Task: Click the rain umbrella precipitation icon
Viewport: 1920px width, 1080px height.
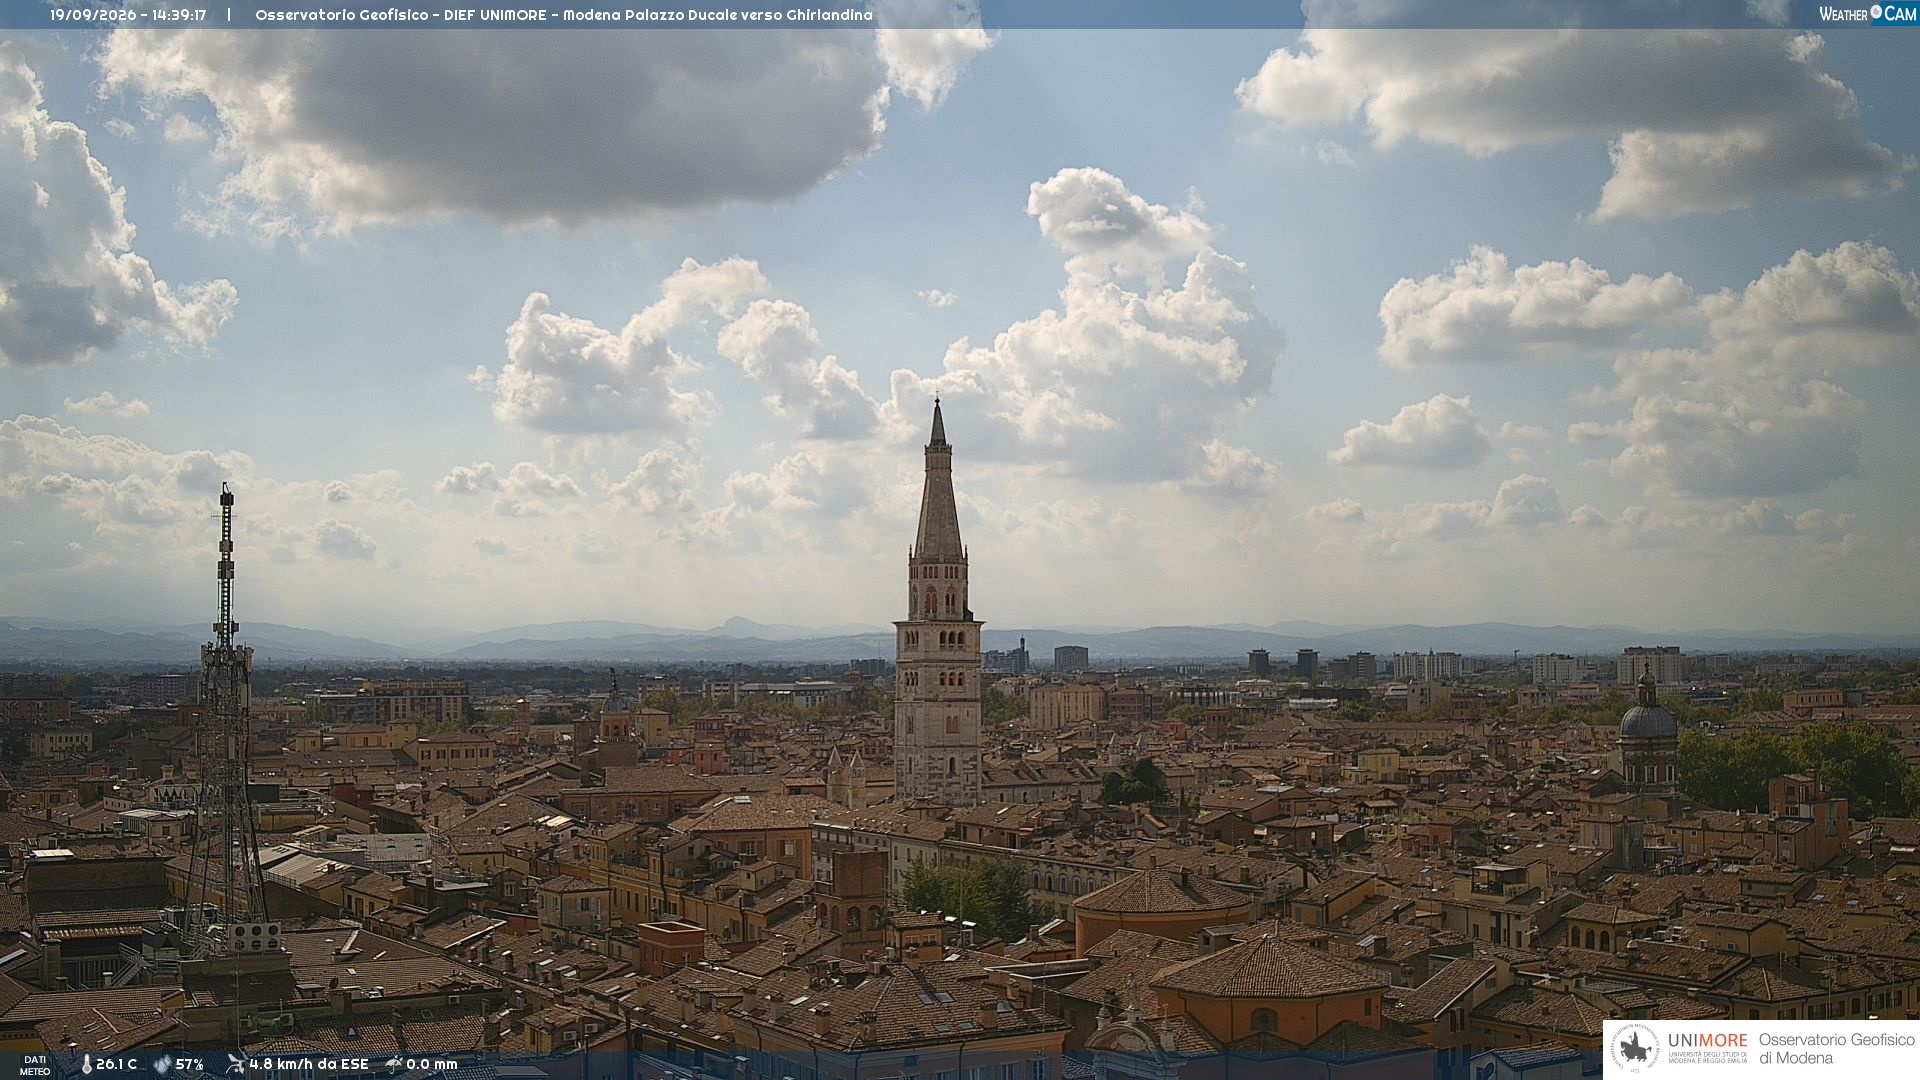Action: (x=394, y=1064)
